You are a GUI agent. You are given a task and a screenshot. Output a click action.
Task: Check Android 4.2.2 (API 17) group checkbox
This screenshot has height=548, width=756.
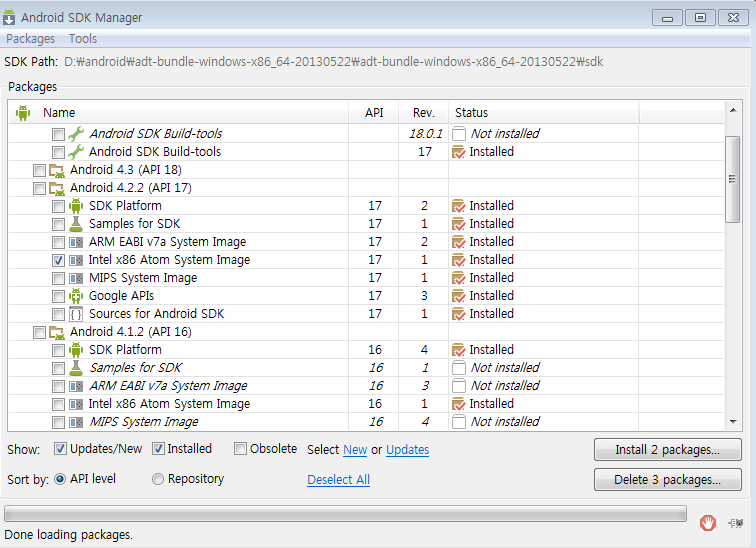pyautogui.click(x=39, y=188)
